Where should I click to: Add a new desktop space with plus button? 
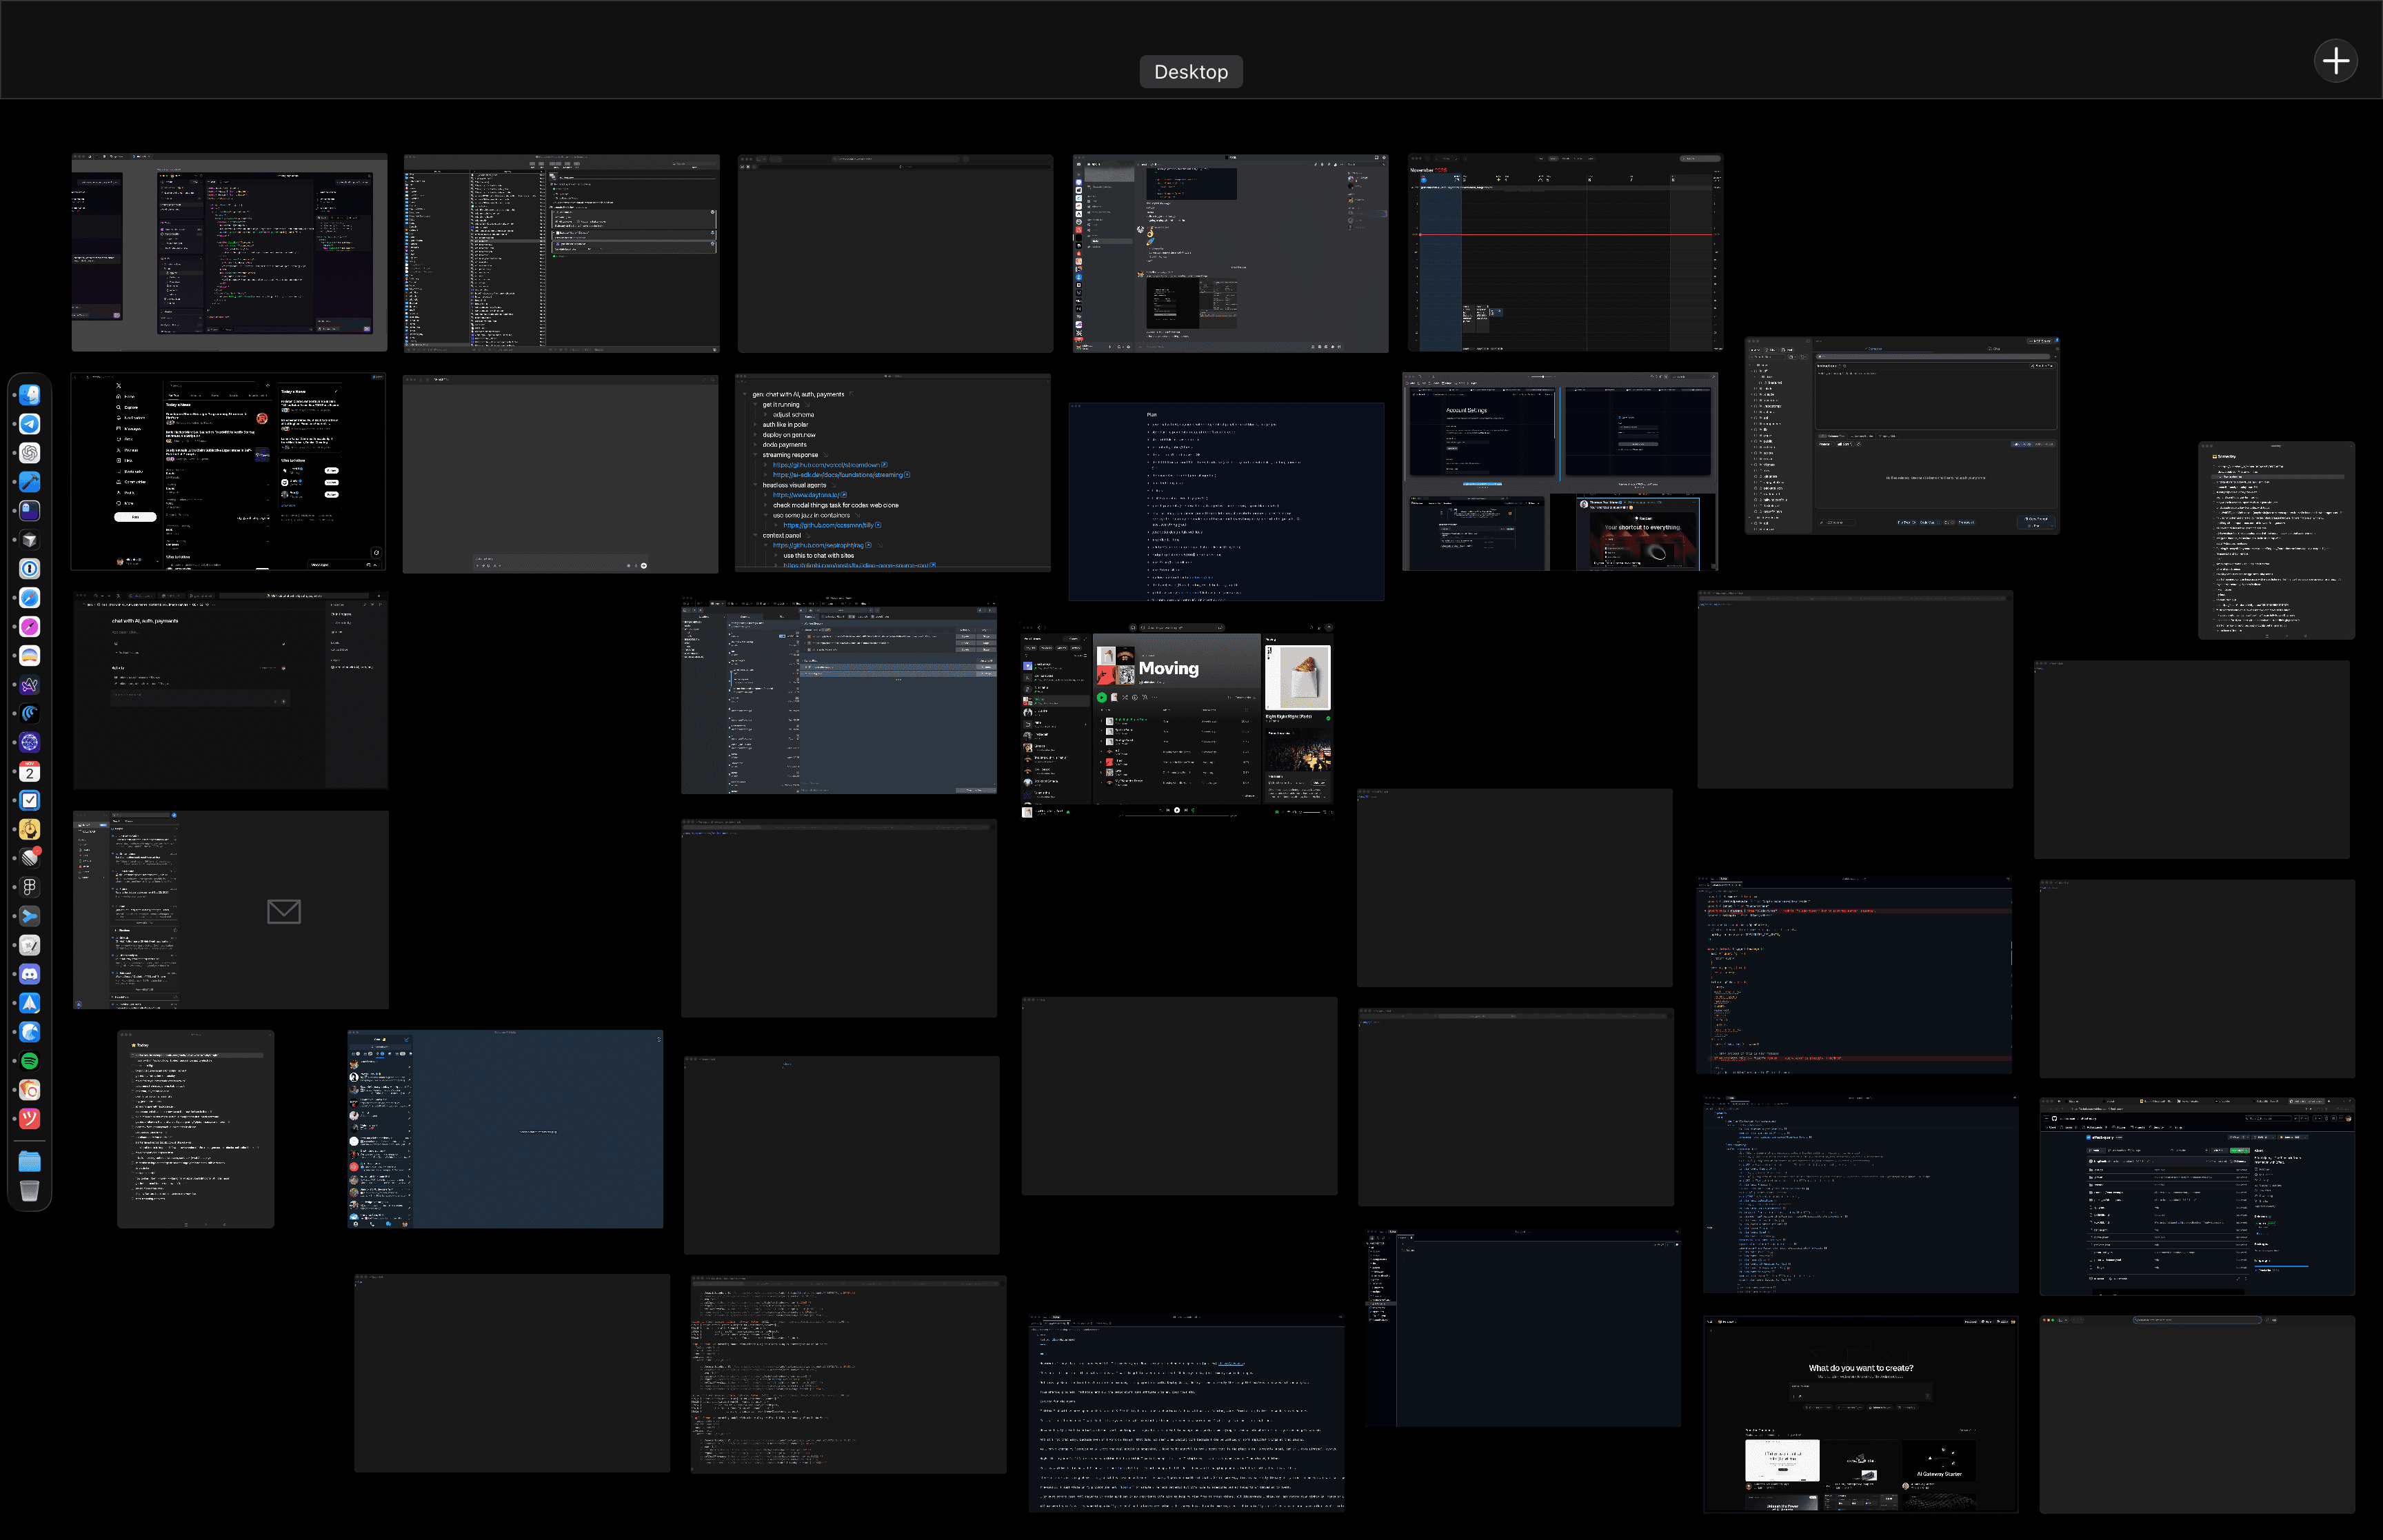pos(2335,61)
